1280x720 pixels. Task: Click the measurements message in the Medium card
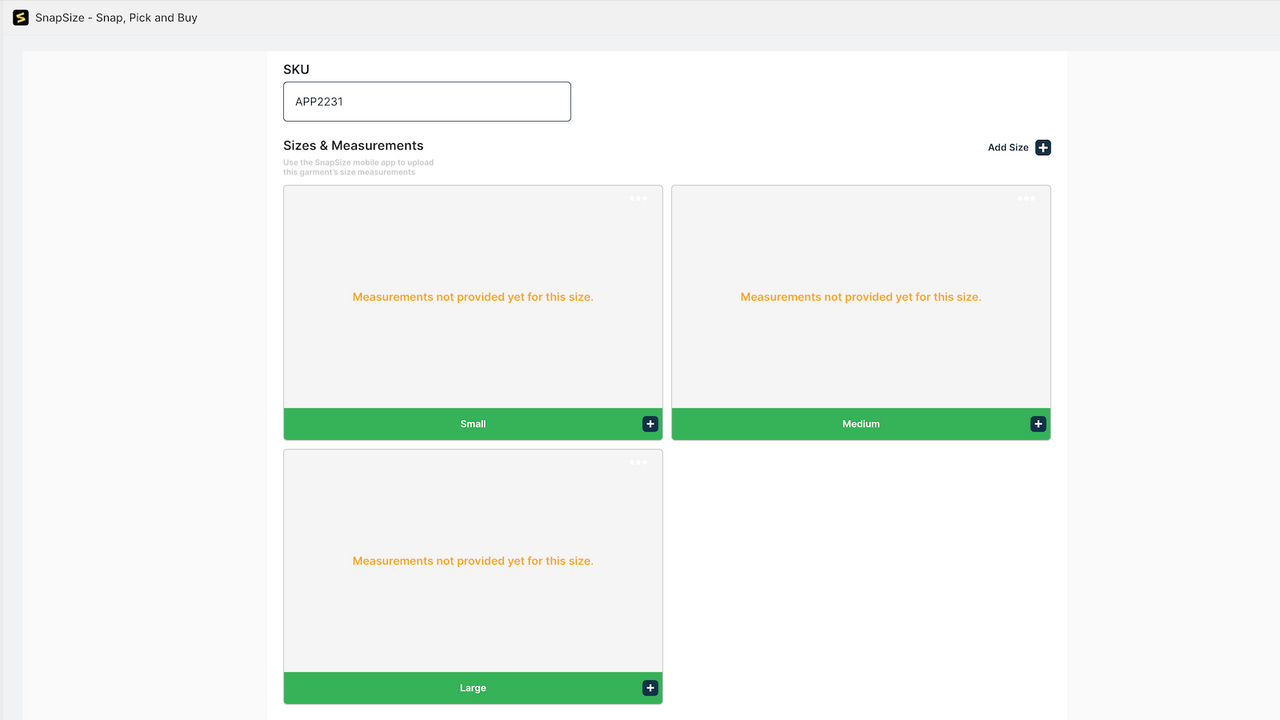click(861, 297)
